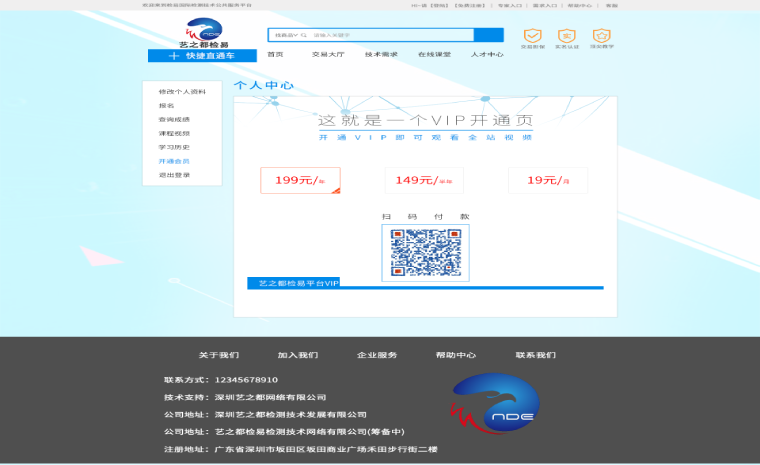Click the 这就是一个VIP开通页 title

click(426, 120)
